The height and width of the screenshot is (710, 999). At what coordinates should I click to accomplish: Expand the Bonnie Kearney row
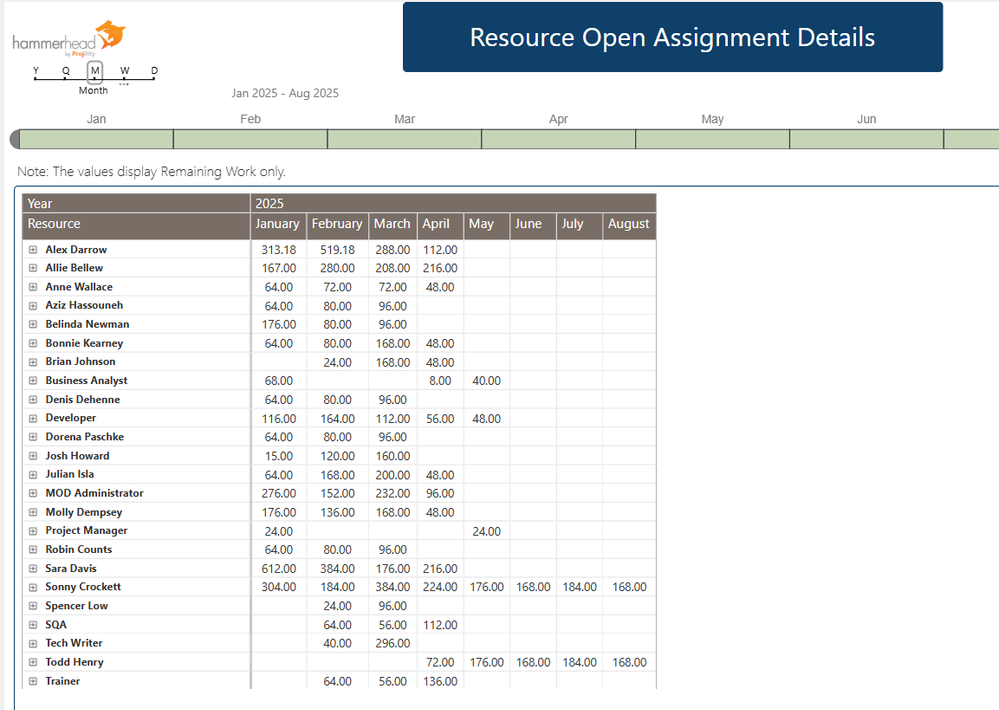(33, 344)
